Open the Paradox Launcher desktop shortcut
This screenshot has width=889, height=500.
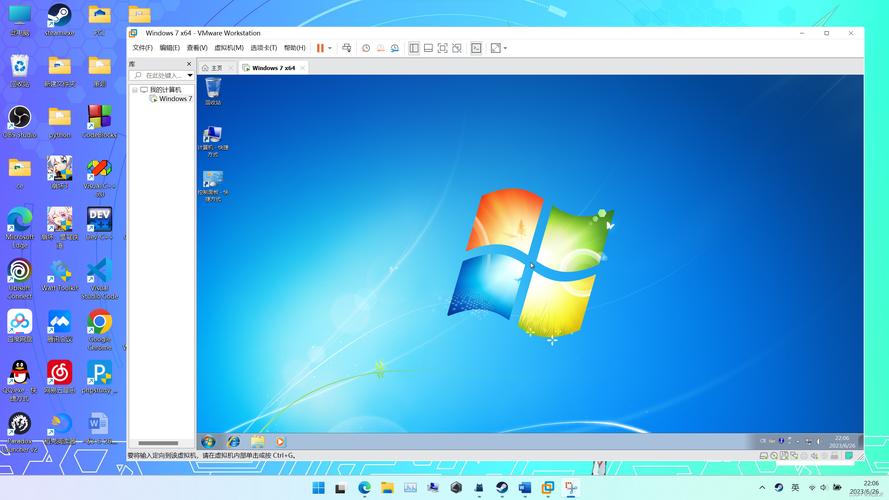20,432
